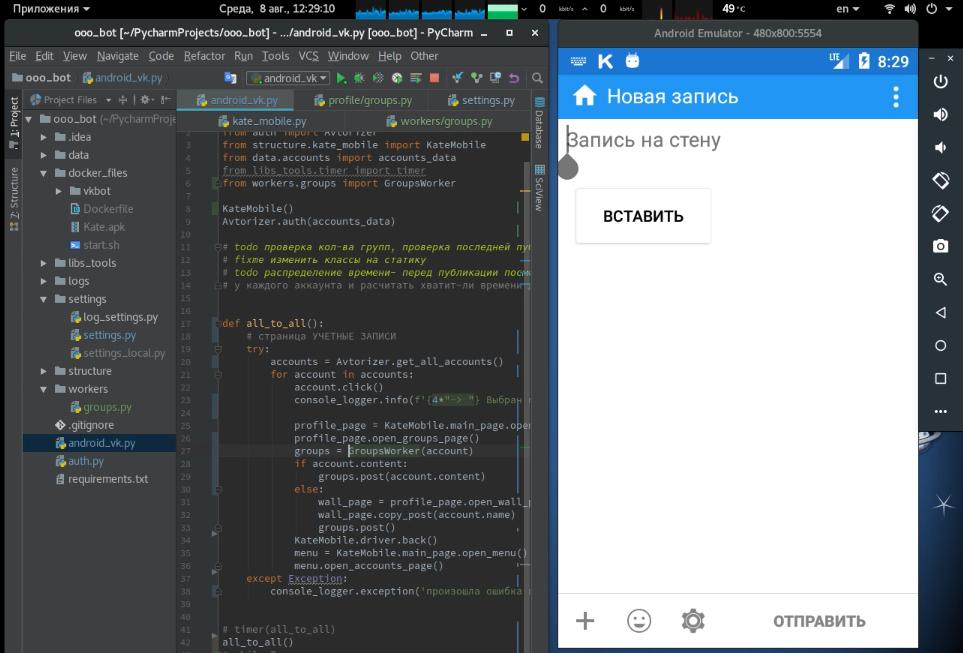Open the android_vk run configuration dropdown
The image size is (963, 653).
pos(288,78)
